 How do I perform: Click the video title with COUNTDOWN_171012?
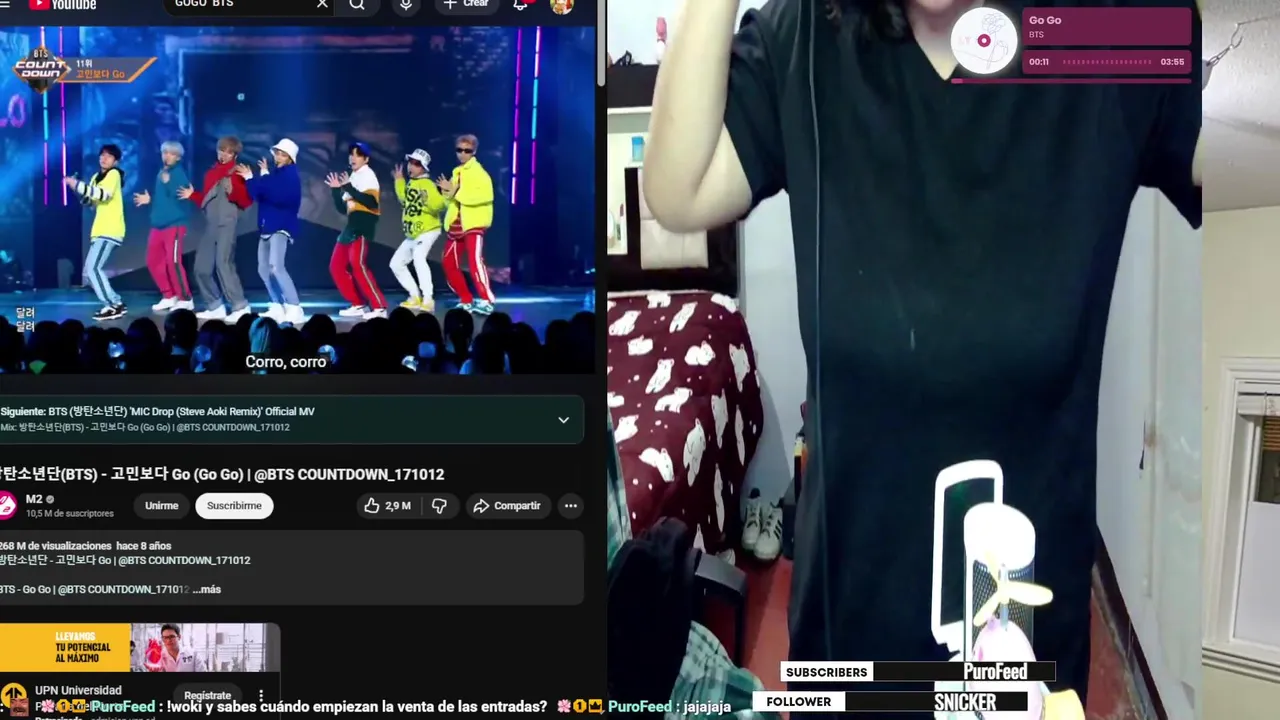222,474
